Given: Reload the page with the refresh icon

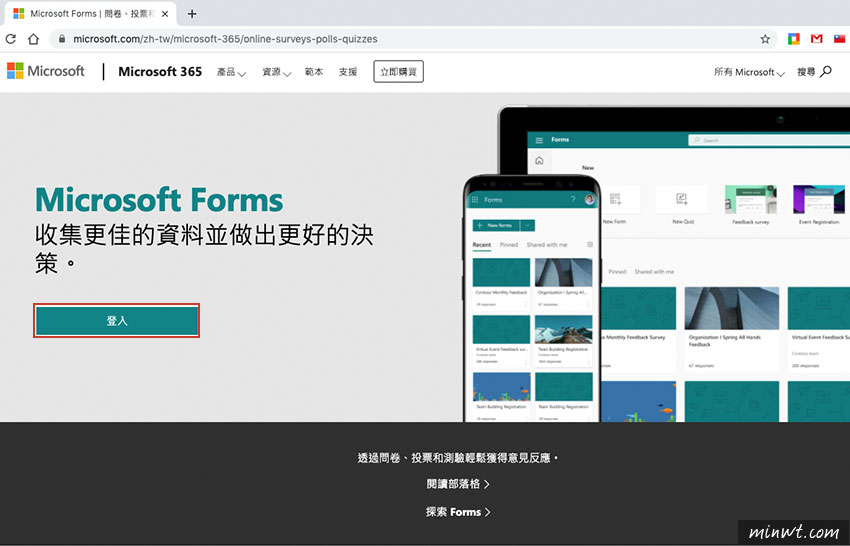Looking at the screenshot, I should coord(10,38).
